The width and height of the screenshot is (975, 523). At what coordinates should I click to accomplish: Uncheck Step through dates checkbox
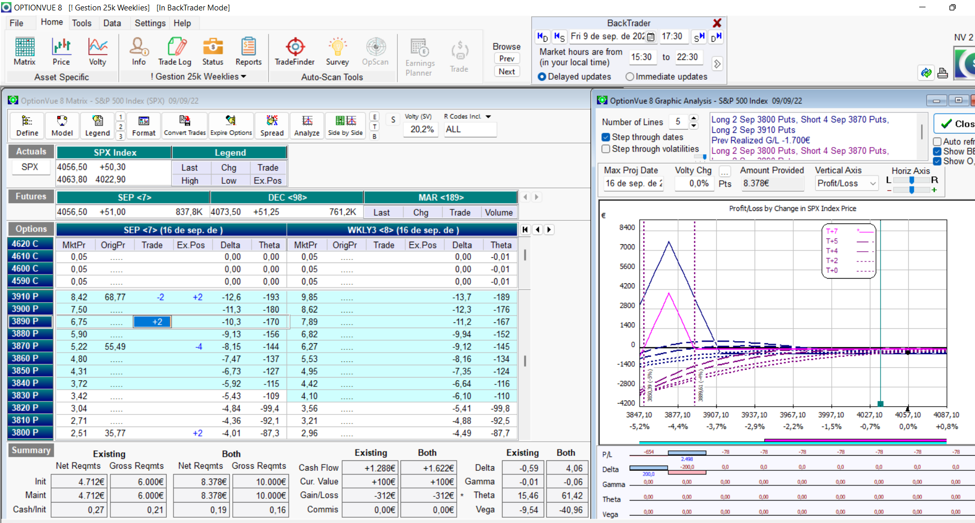pos(606,137)
